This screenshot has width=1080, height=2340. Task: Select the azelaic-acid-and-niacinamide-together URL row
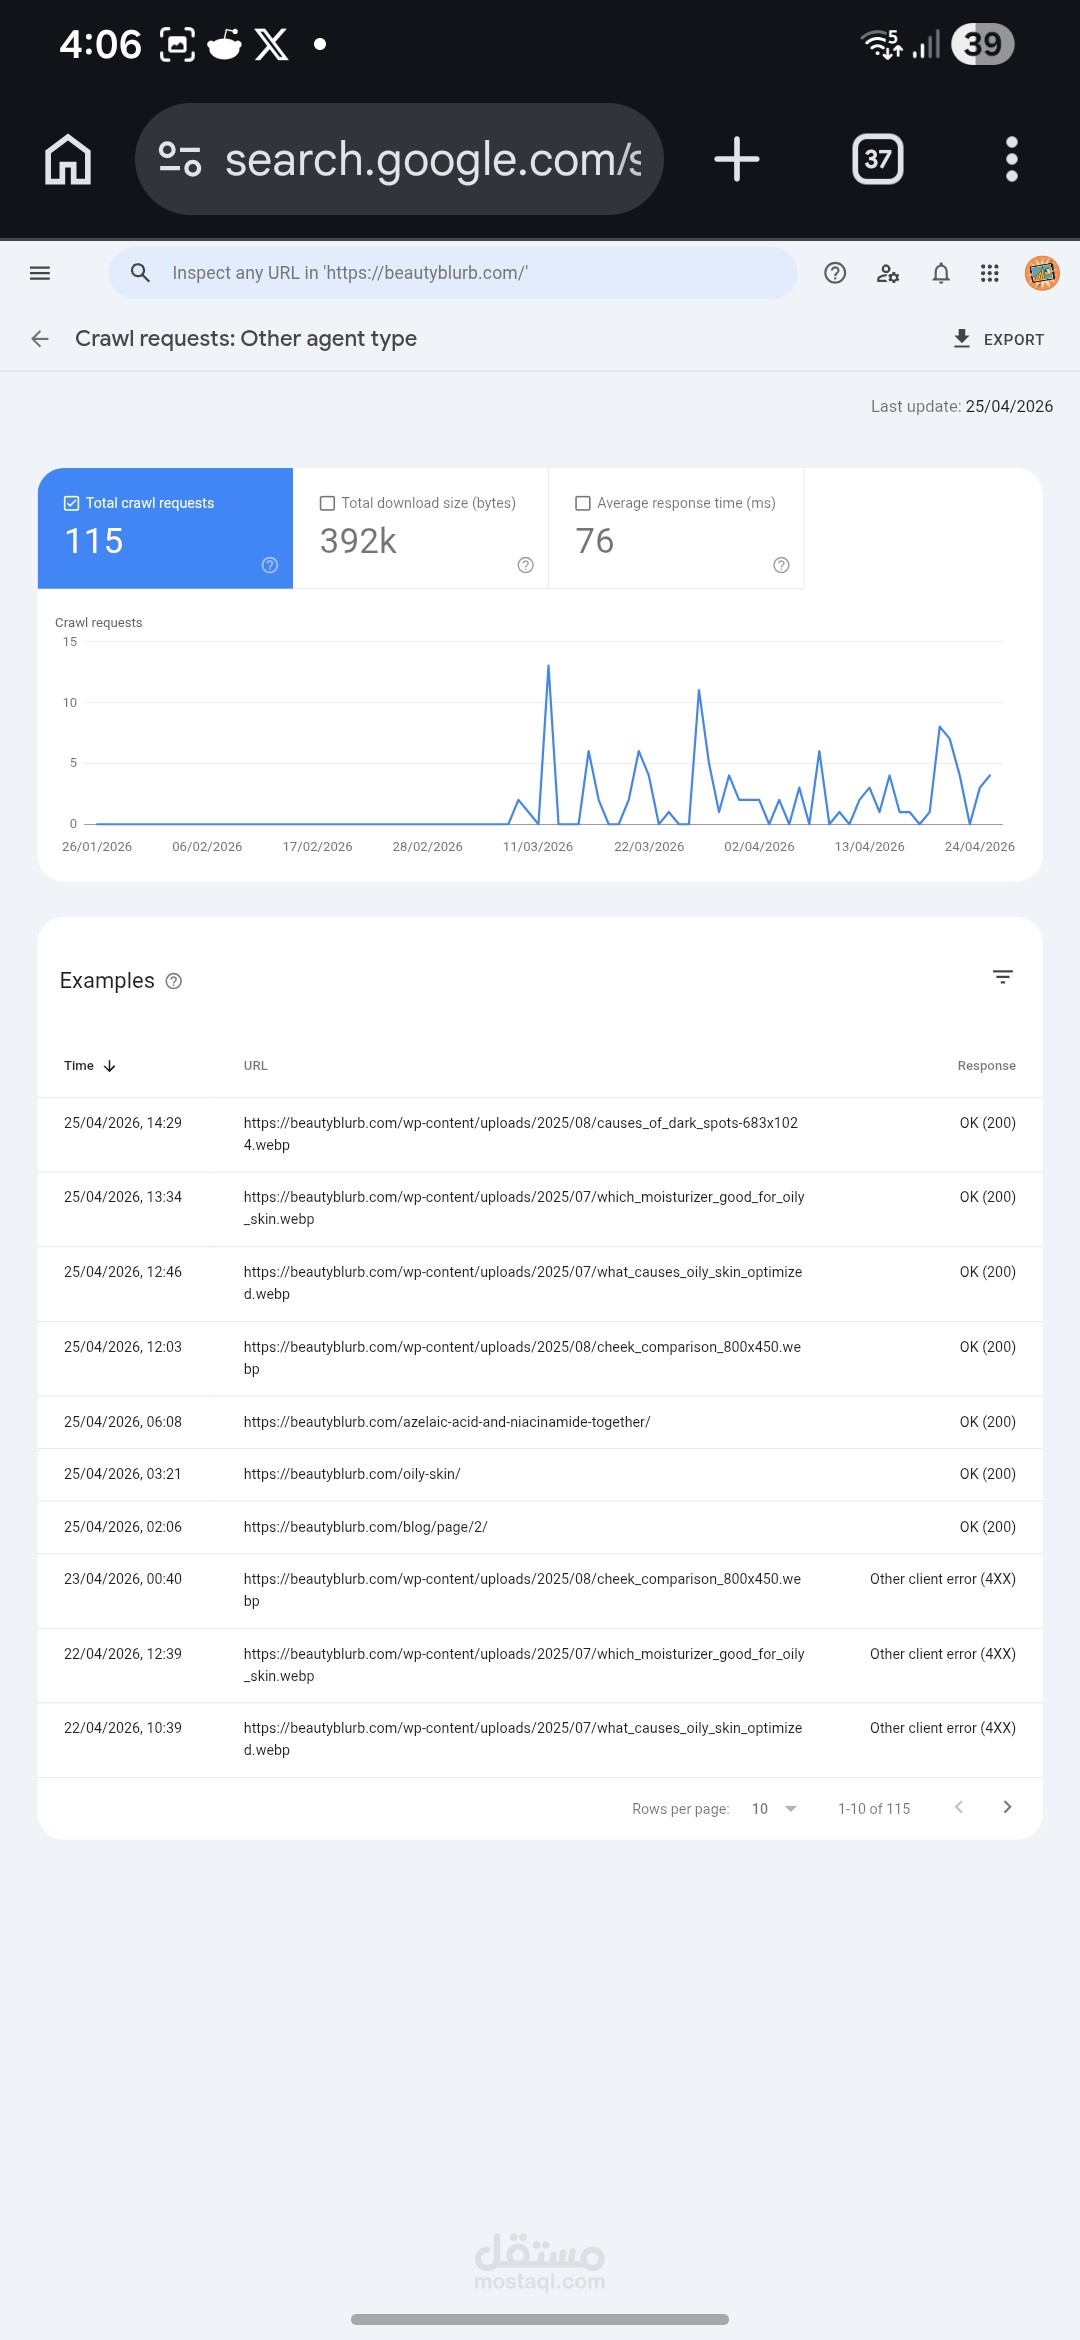click(x=540, y=1422)
